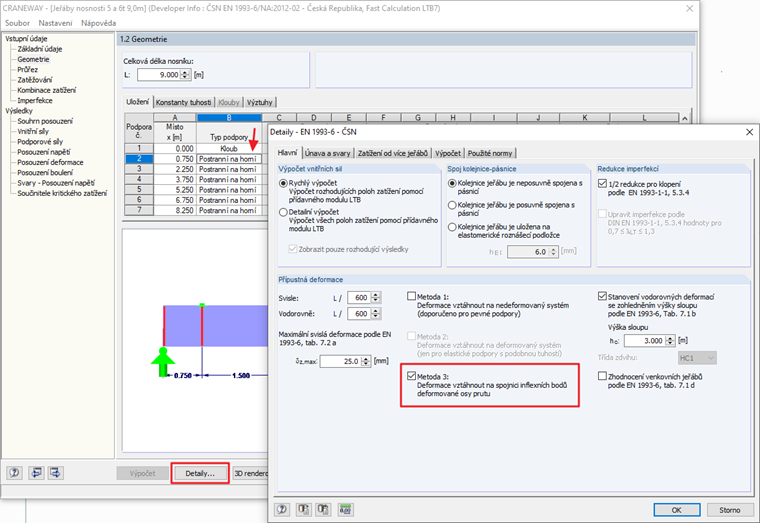The image size is (760, 523).
Task: Open Zatížení od více jeřábů tab
Action: [x=393, y=153]
